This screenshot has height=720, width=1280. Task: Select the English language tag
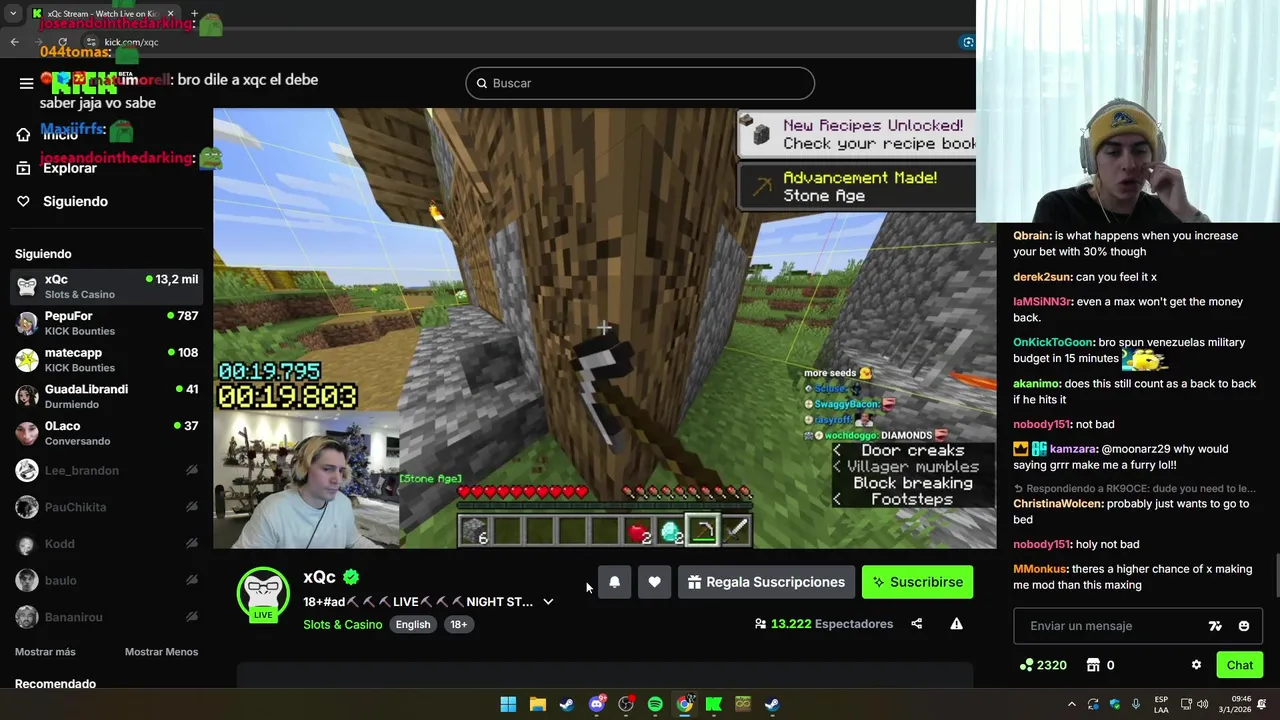412,624
